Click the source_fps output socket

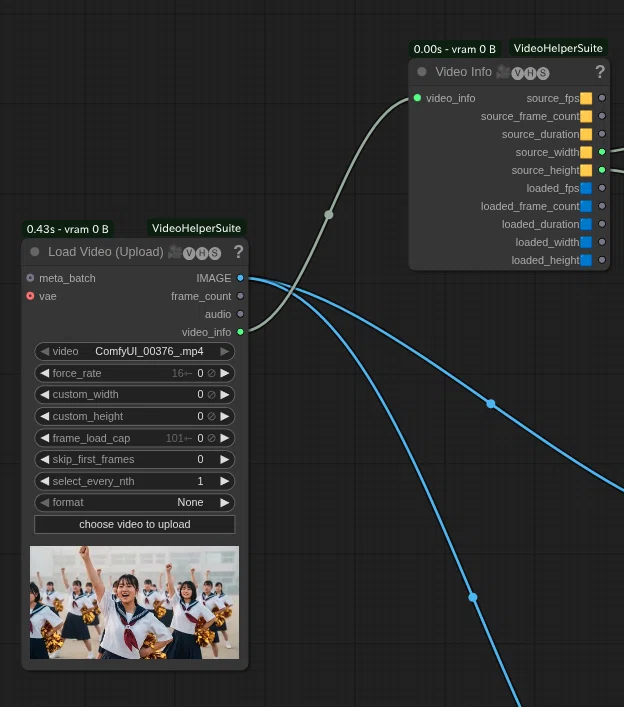point(602,98)
